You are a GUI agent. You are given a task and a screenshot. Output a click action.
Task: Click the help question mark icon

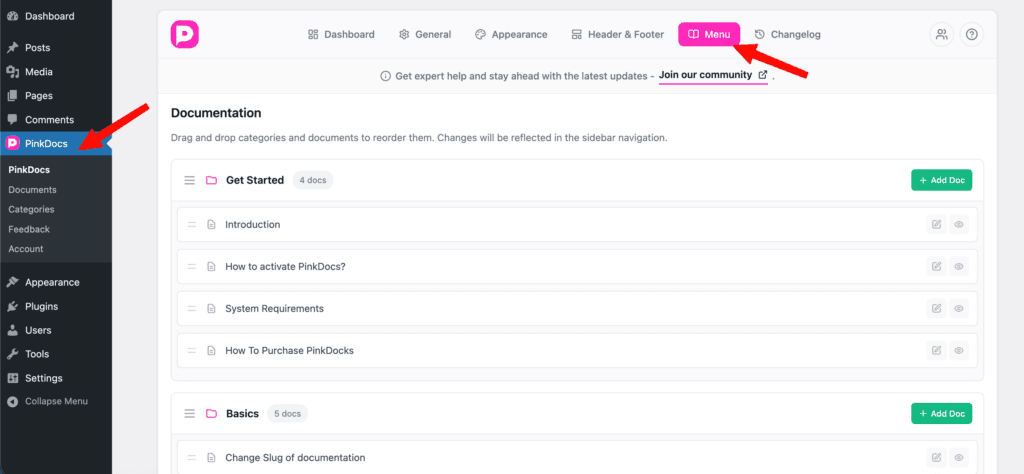click(970, 34)
